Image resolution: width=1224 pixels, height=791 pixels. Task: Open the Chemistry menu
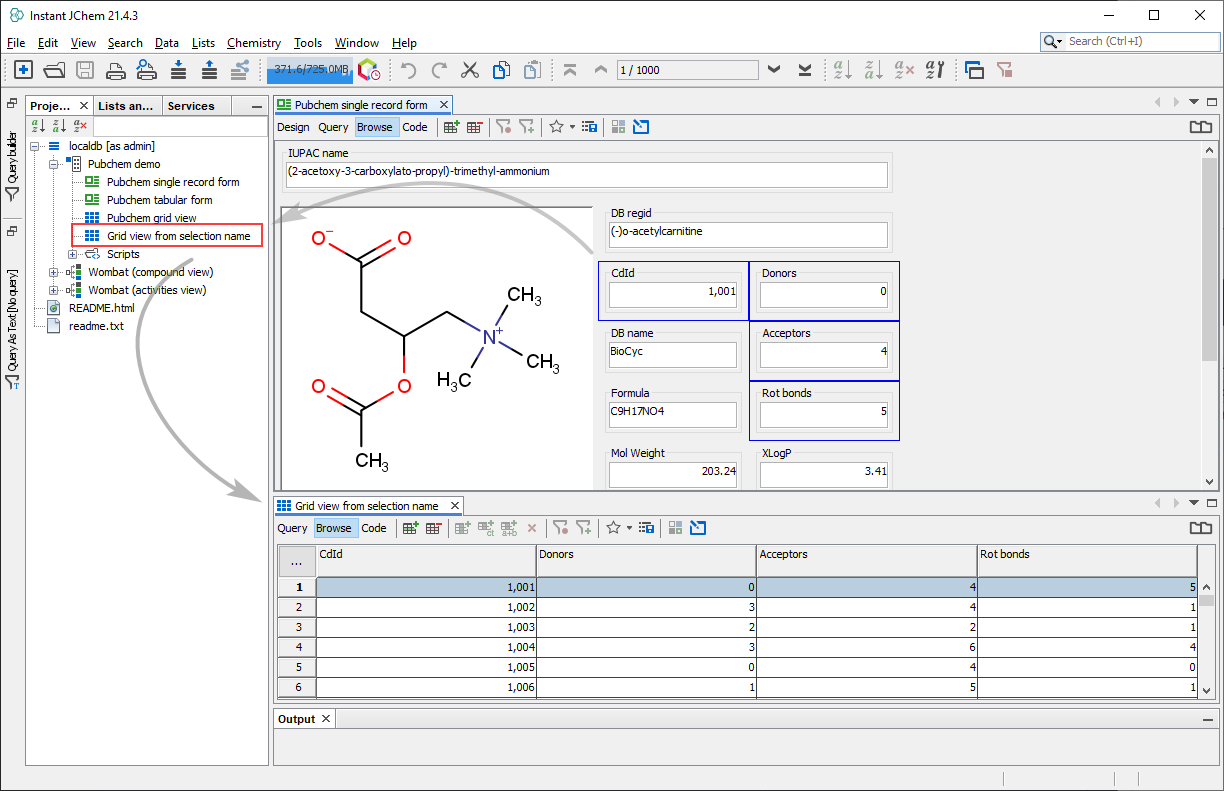coord(254,43)
